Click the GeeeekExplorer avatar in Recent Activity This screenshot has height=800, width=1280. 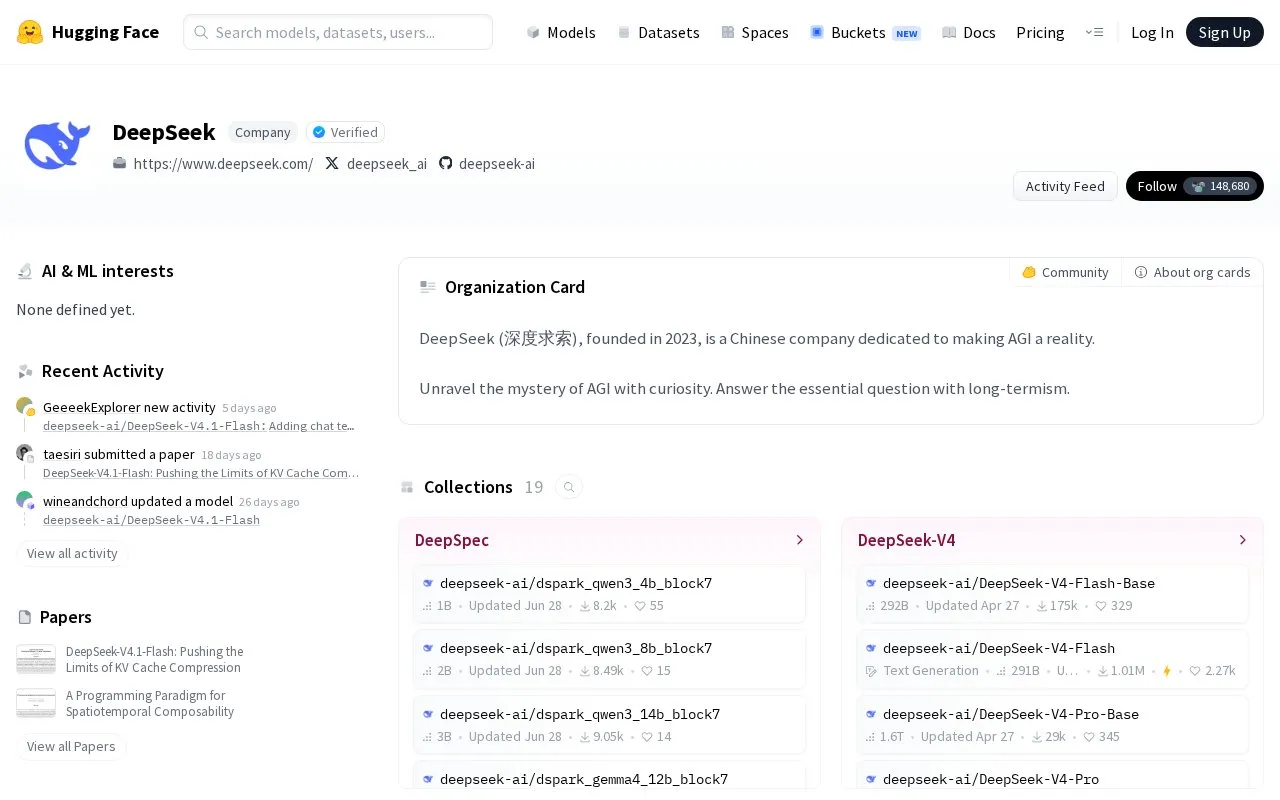[x=25, y=406]
